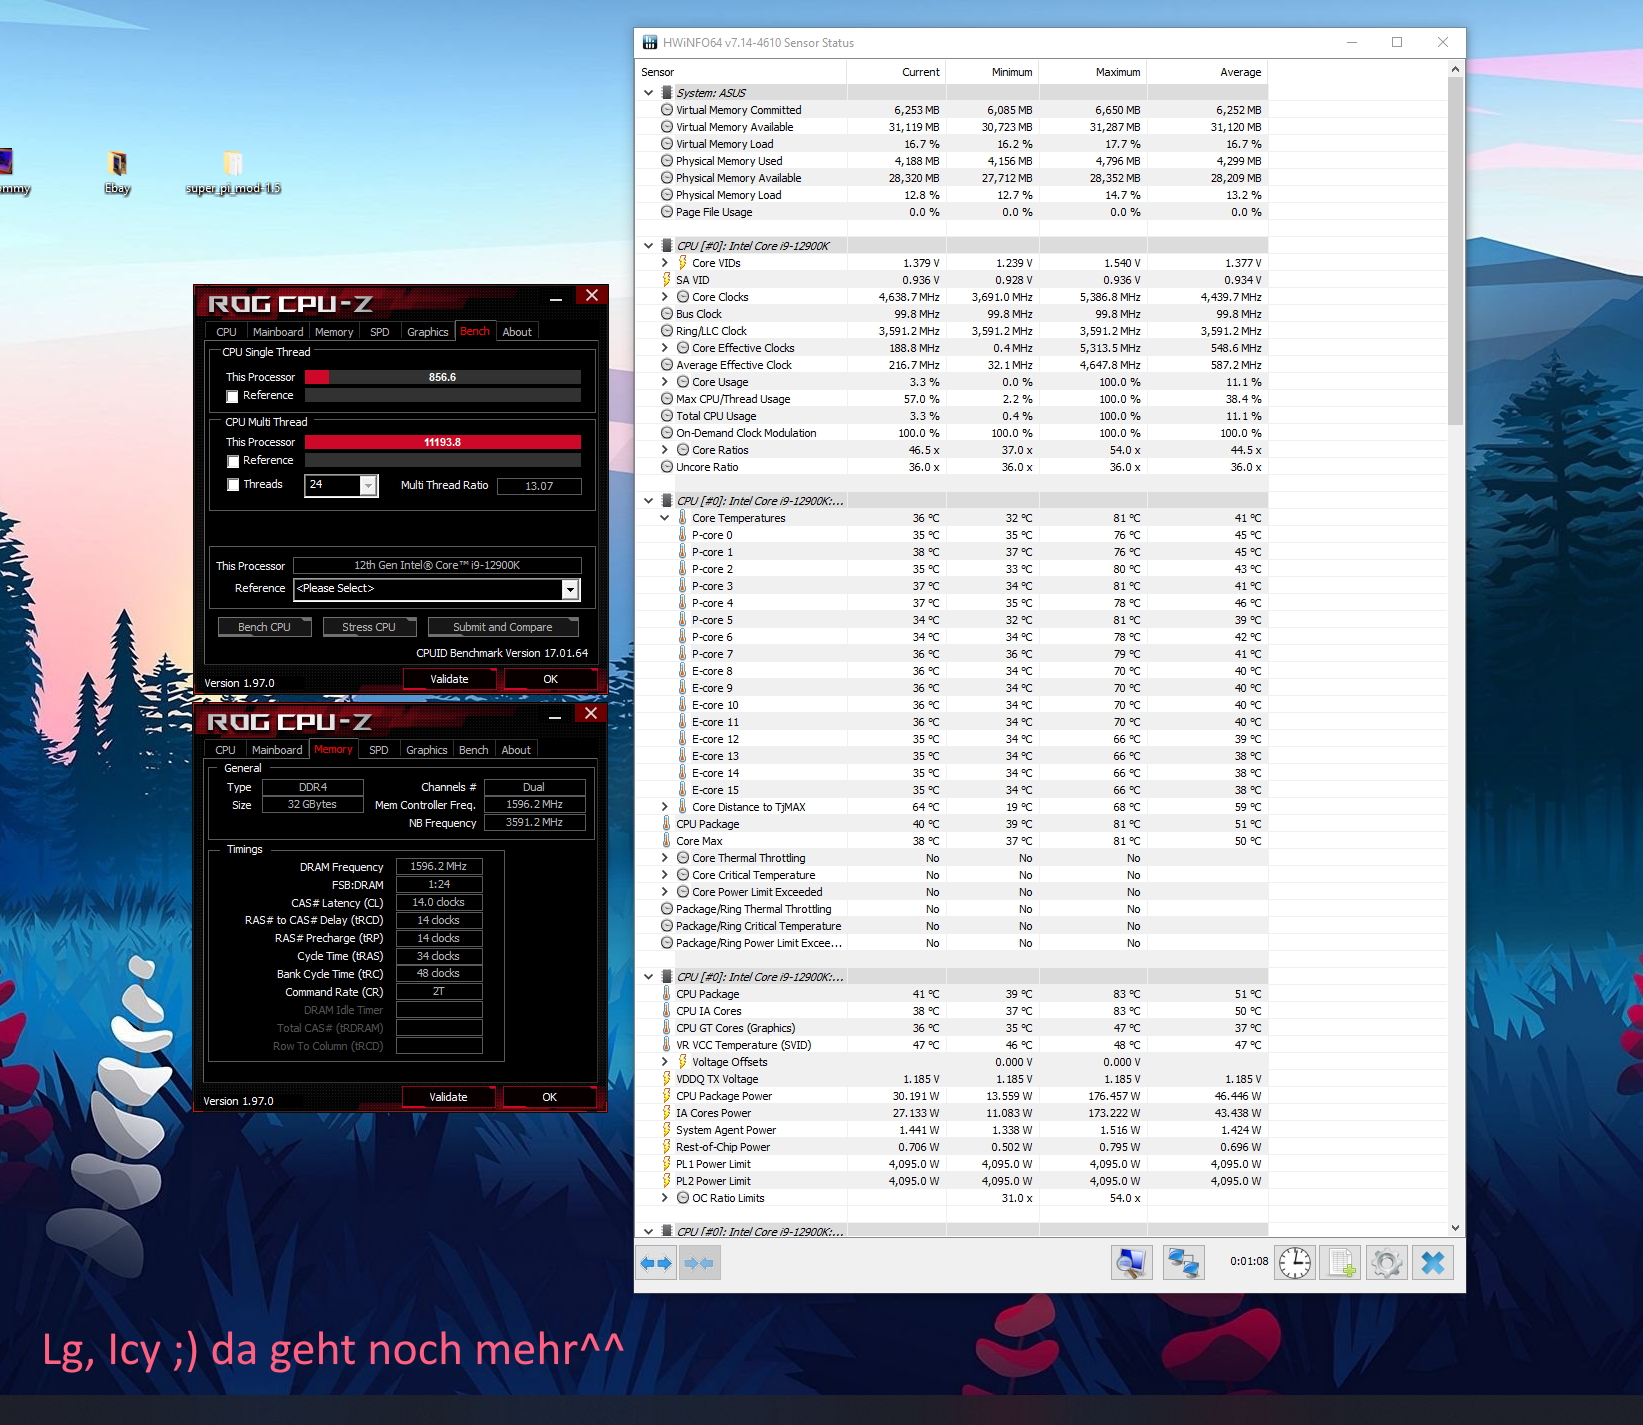
Task: Click the scroll-down arrow in HWiNFO
Action: pos(1455,1228)
